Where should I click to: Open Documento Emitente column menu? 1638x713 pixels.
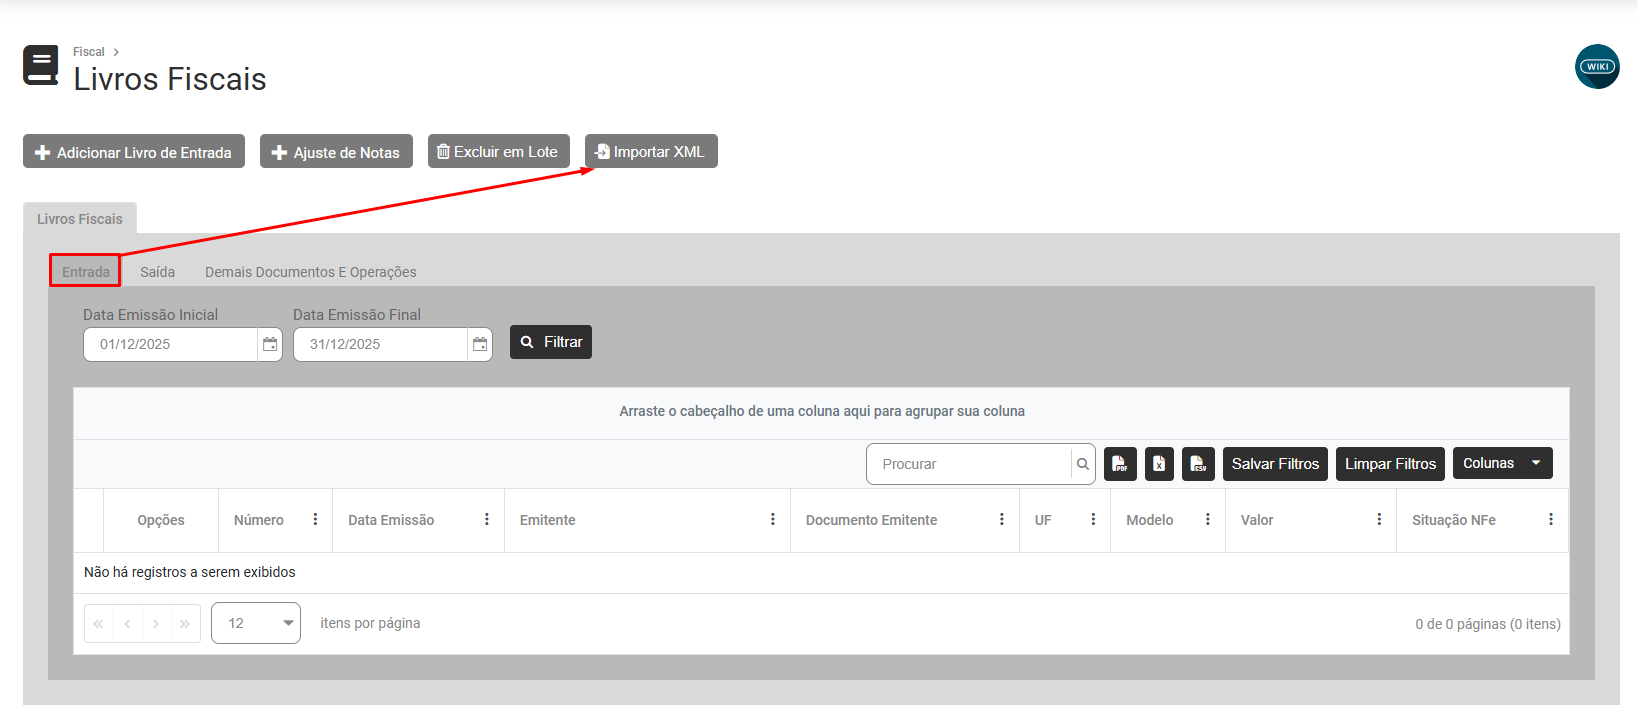click(1002, 520)
